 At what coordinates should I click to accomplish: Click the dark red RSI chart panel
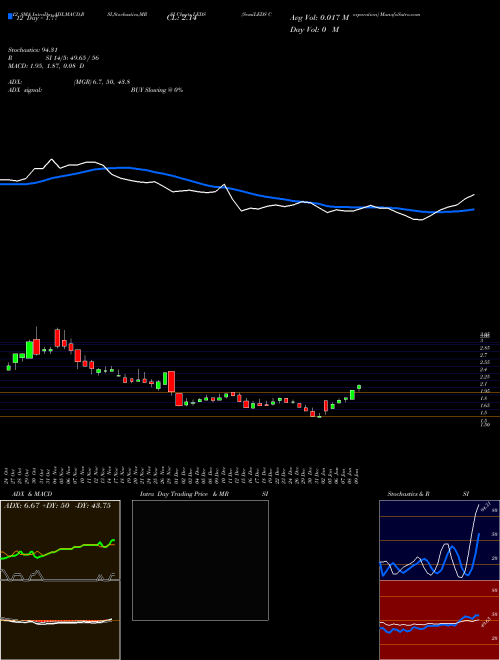pyautogui.click(x=439, y=620)
